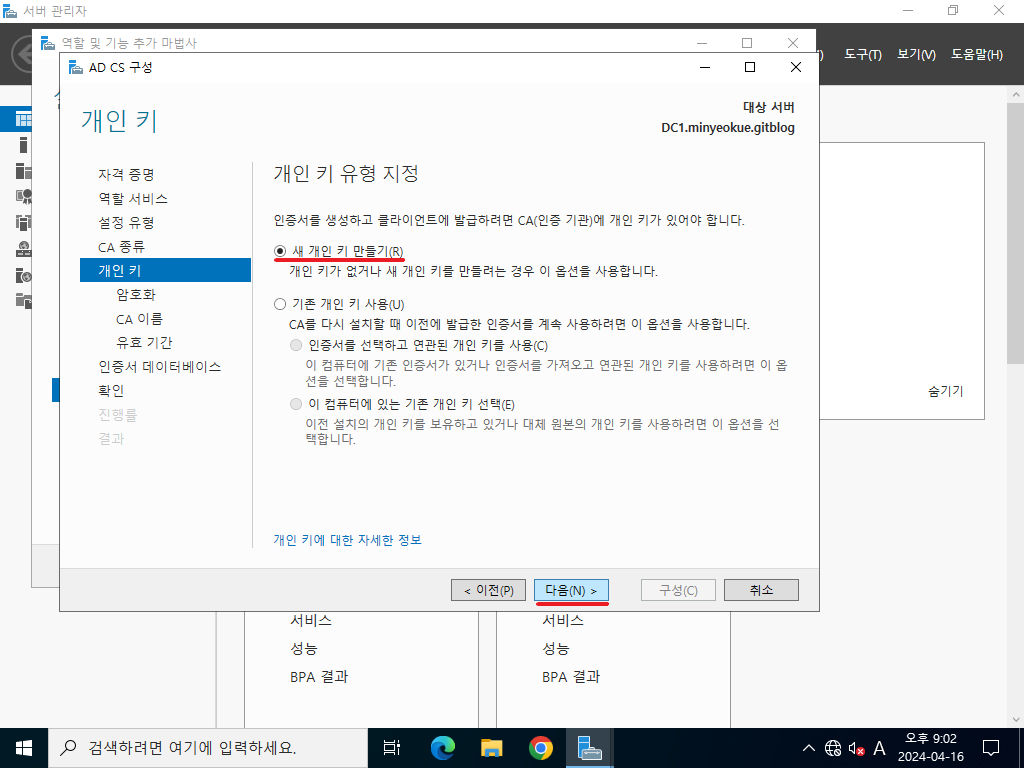Click the AD DS sidebar icon
This screenshot has height=768, width=1024.
pyautogui.click(x=24, y=222)
